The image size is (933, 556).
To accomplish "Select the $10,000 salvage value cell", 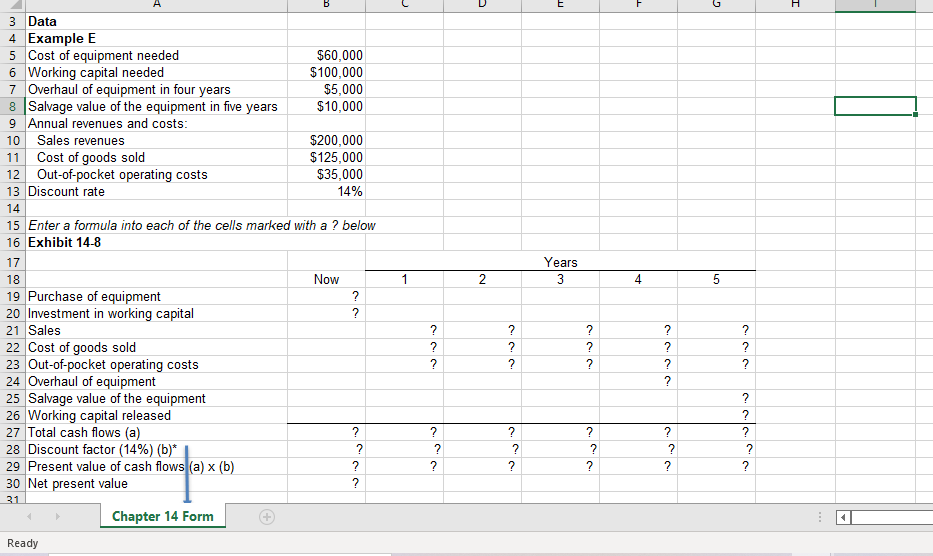I will (326, 107).
